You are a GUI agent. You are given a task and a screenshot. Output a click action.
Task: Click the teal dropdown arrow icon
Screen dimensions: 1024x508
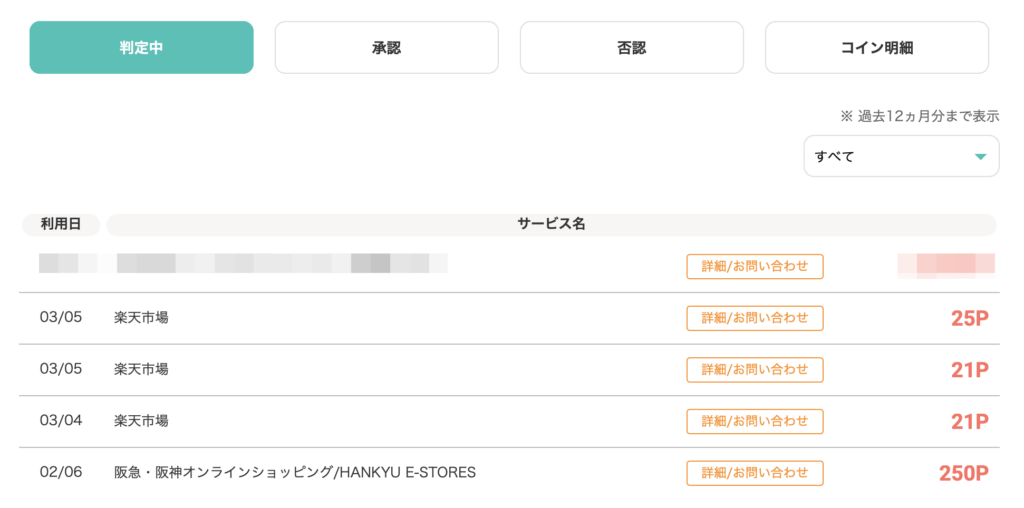tap(980, 156)
